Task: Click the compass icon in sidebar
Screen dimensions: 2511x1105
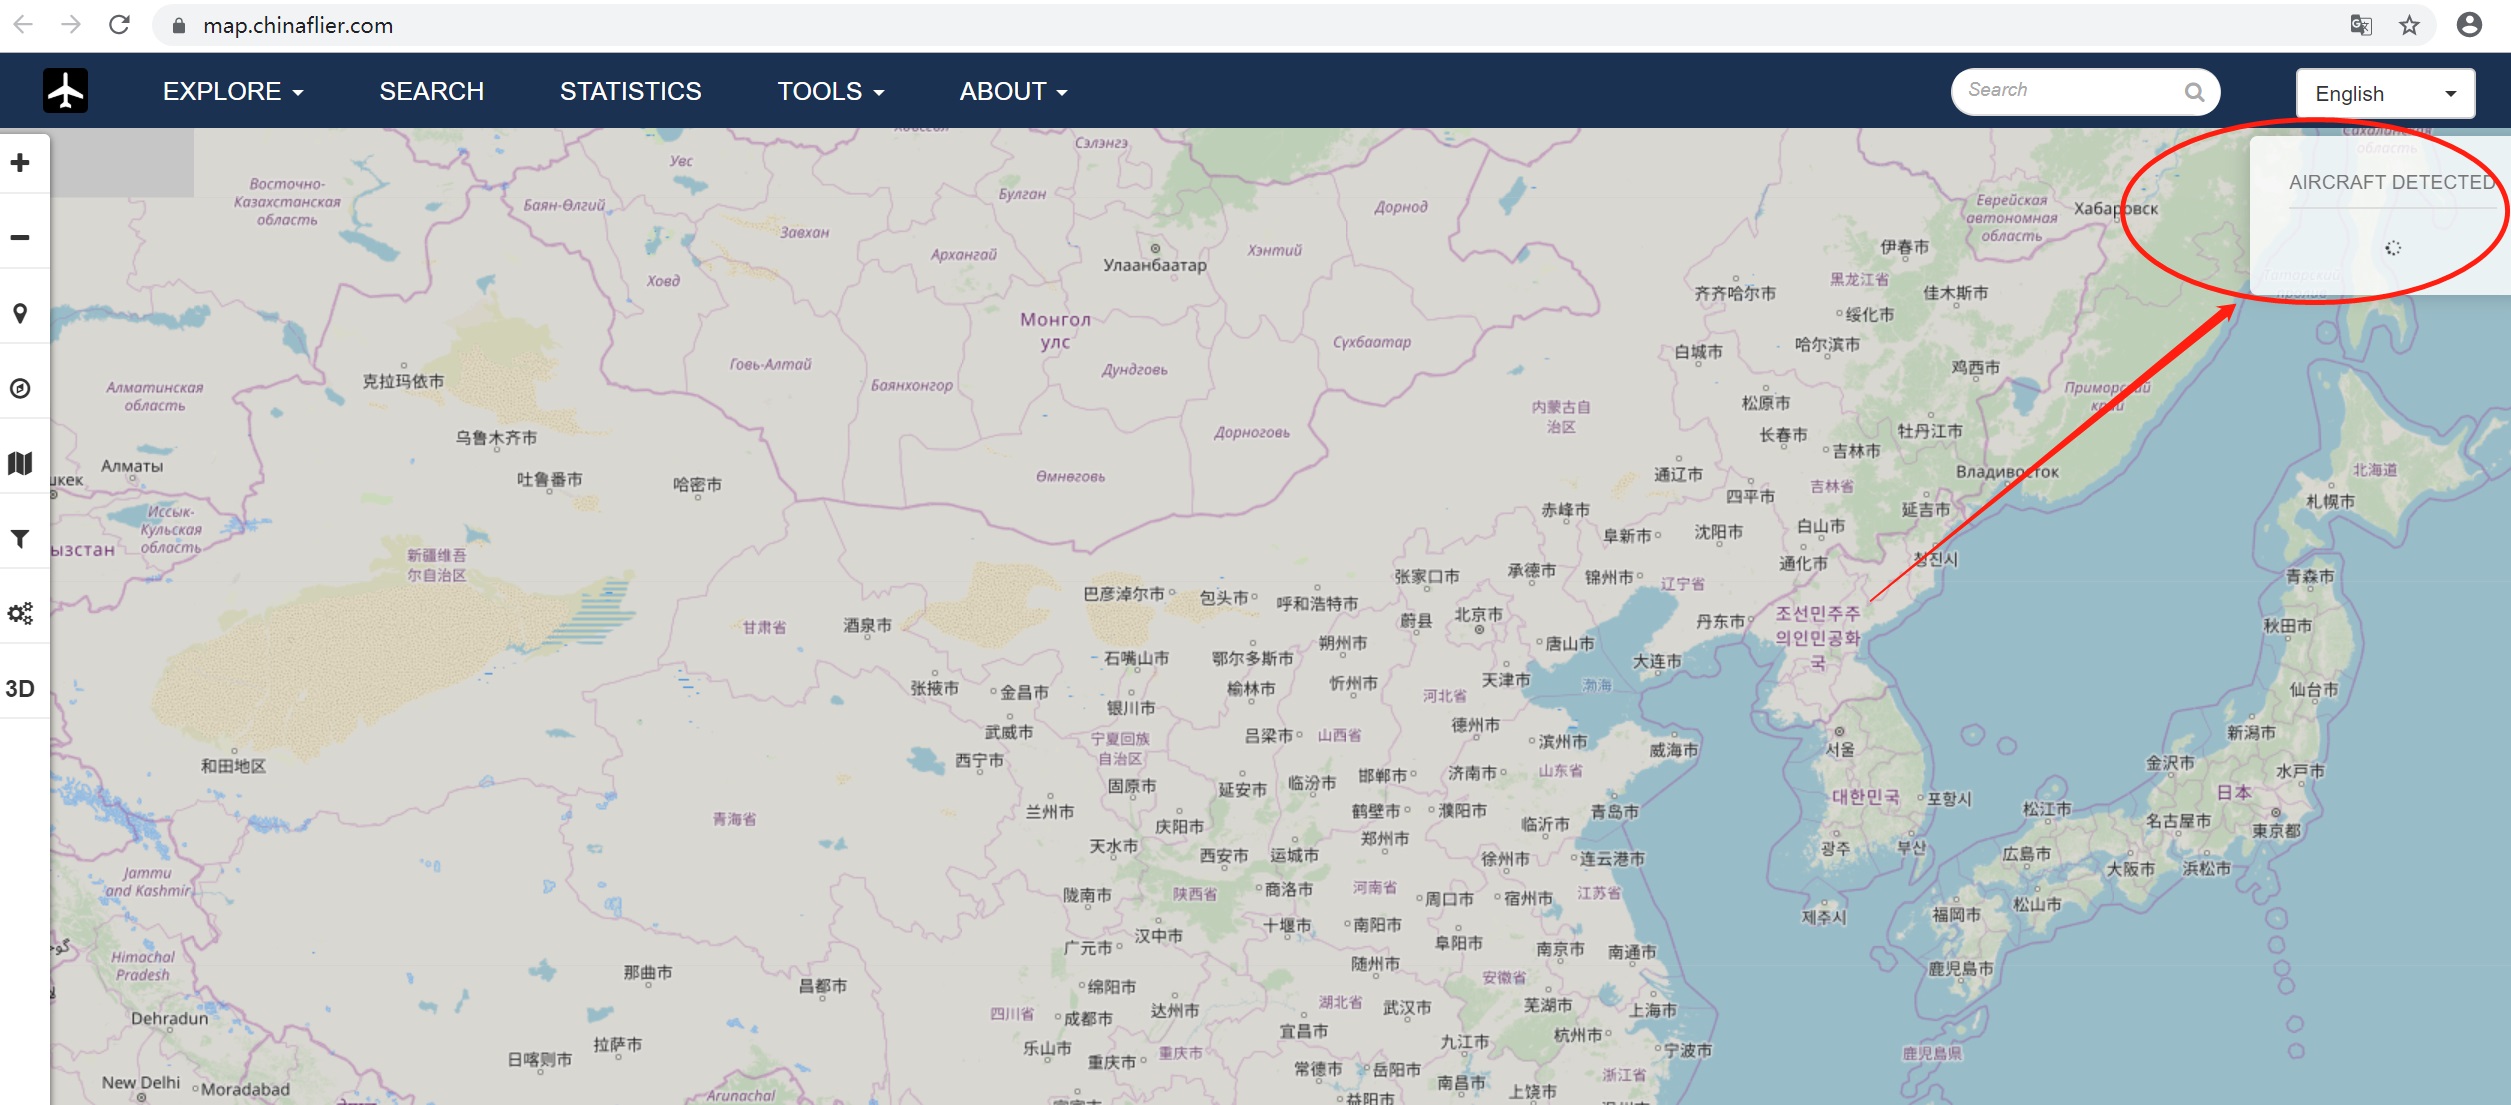Action: 20,388
